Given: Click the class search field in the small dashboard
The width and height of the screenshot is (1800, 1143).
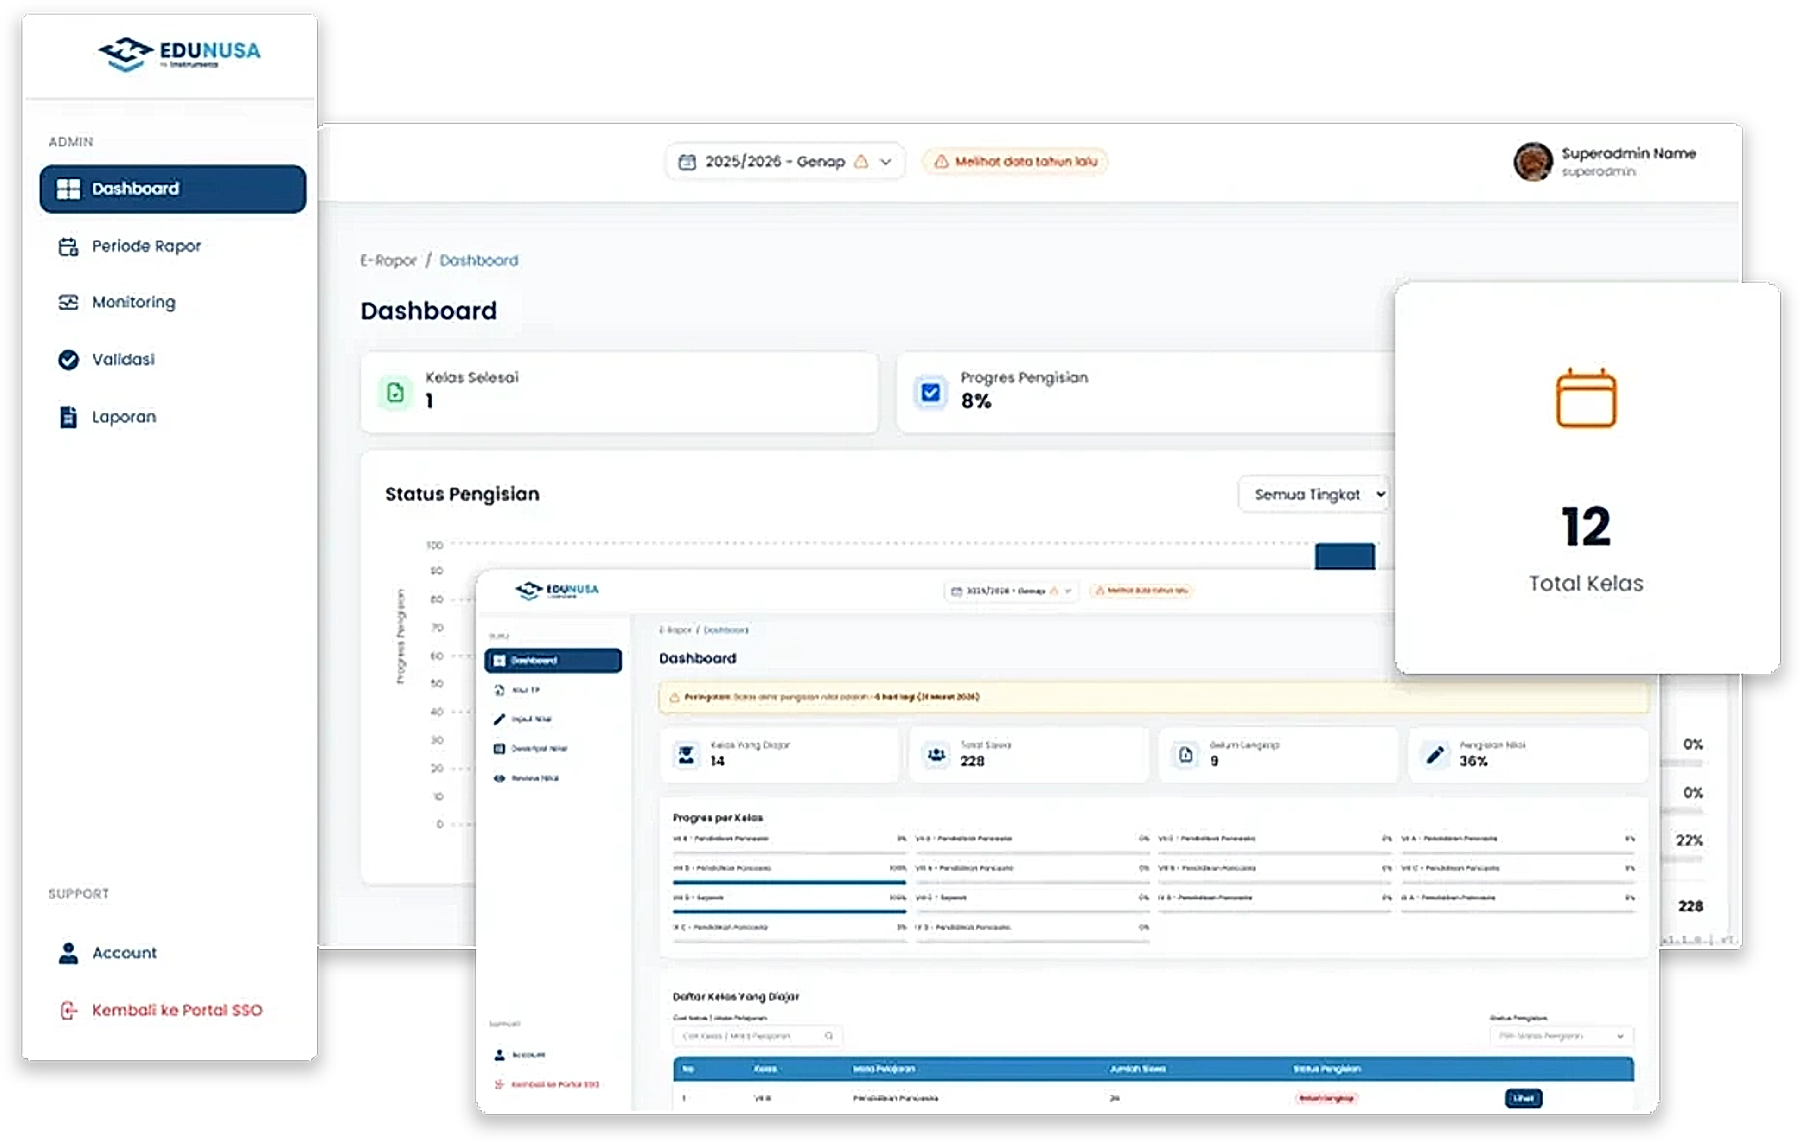Looking at the screenshot, I should [757, 1036].
